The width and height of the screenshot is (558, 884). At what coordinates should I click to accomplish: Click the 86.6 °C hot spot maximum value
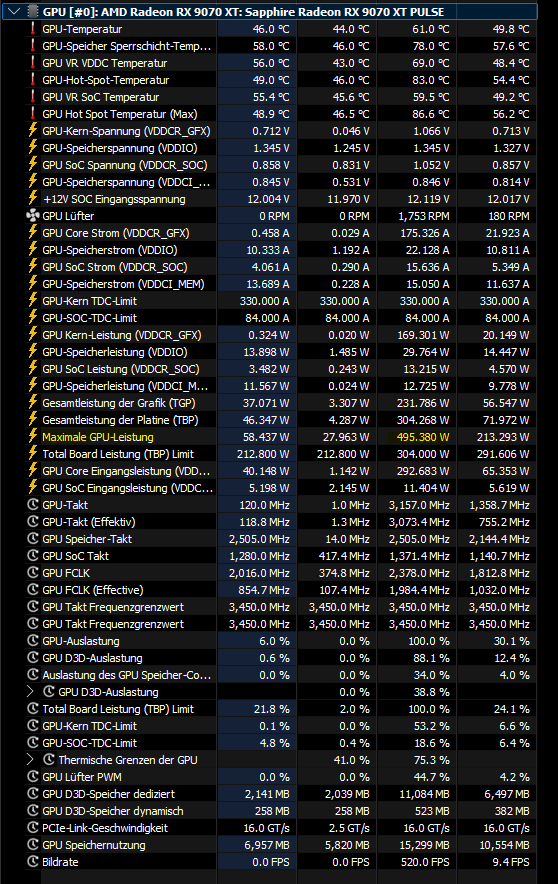(431, 114)
